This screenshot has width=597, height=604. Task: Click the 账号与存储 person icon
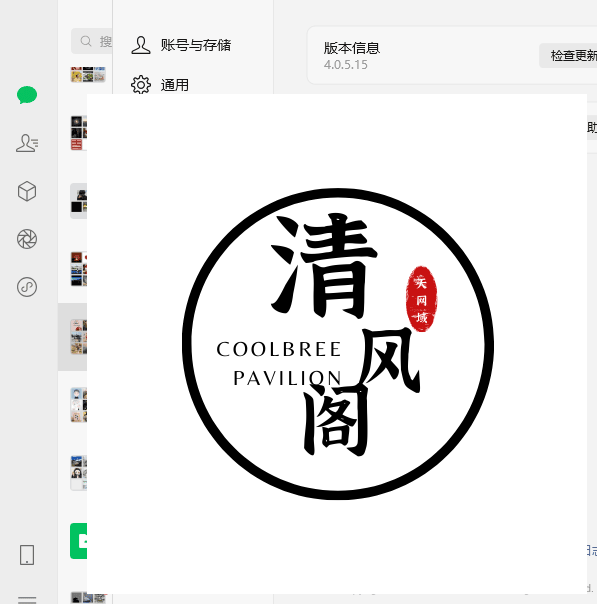(x=141, y=45)
